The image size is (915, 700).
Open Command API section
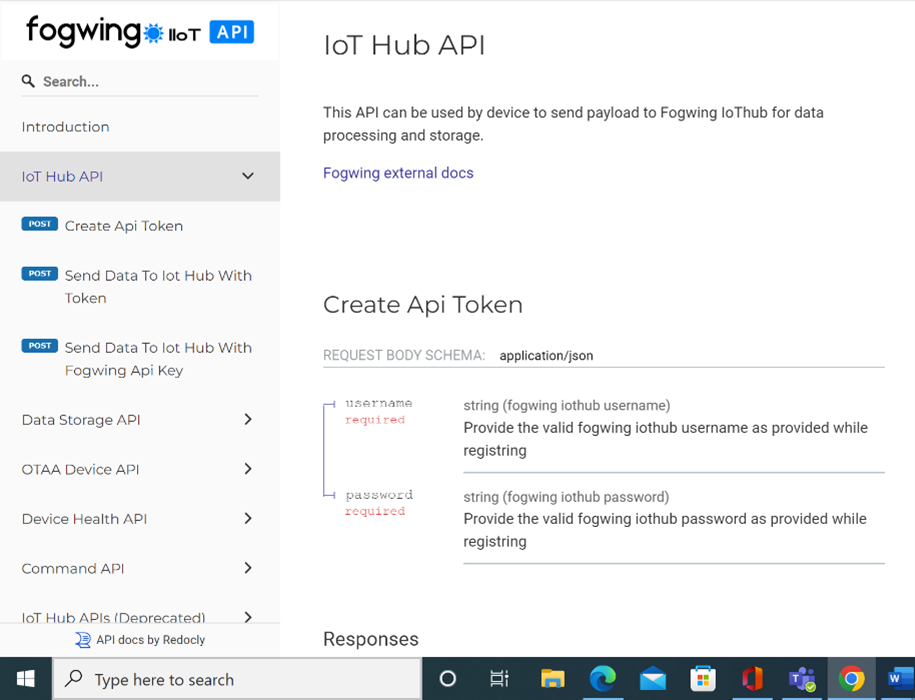click(73, 569)
